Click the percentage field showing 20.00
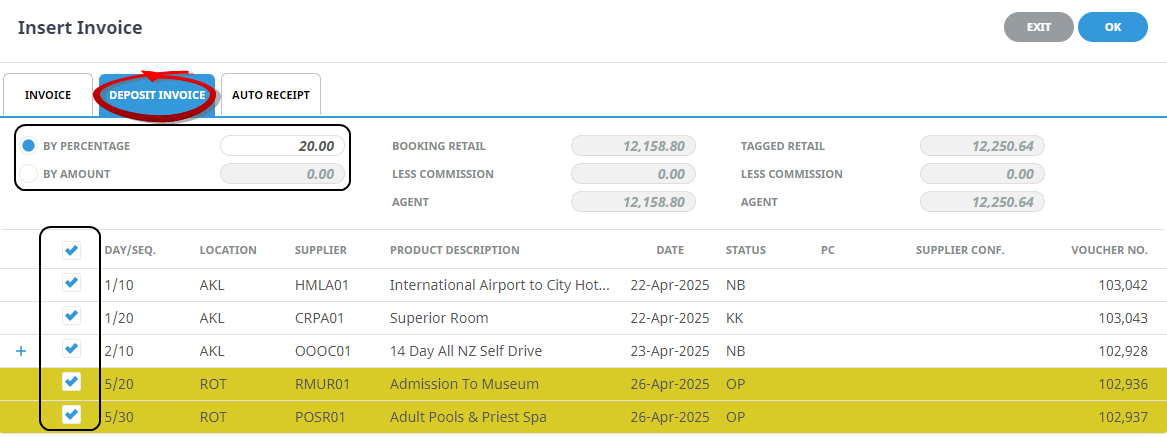This screenshot has height=437, width=1167. pyautogui.click(x=282, y=146)
